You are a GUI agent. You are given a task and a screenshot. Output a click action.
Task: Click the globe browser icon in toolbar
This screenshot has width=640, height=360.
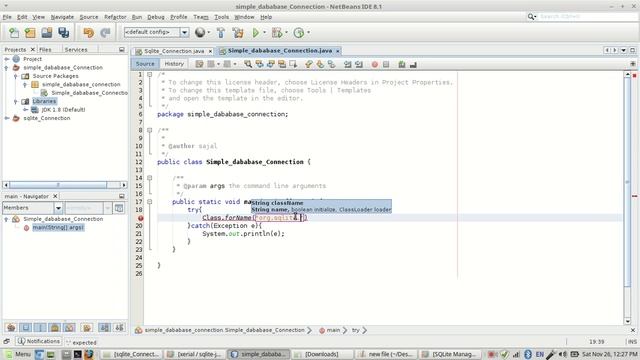(200, 33)
